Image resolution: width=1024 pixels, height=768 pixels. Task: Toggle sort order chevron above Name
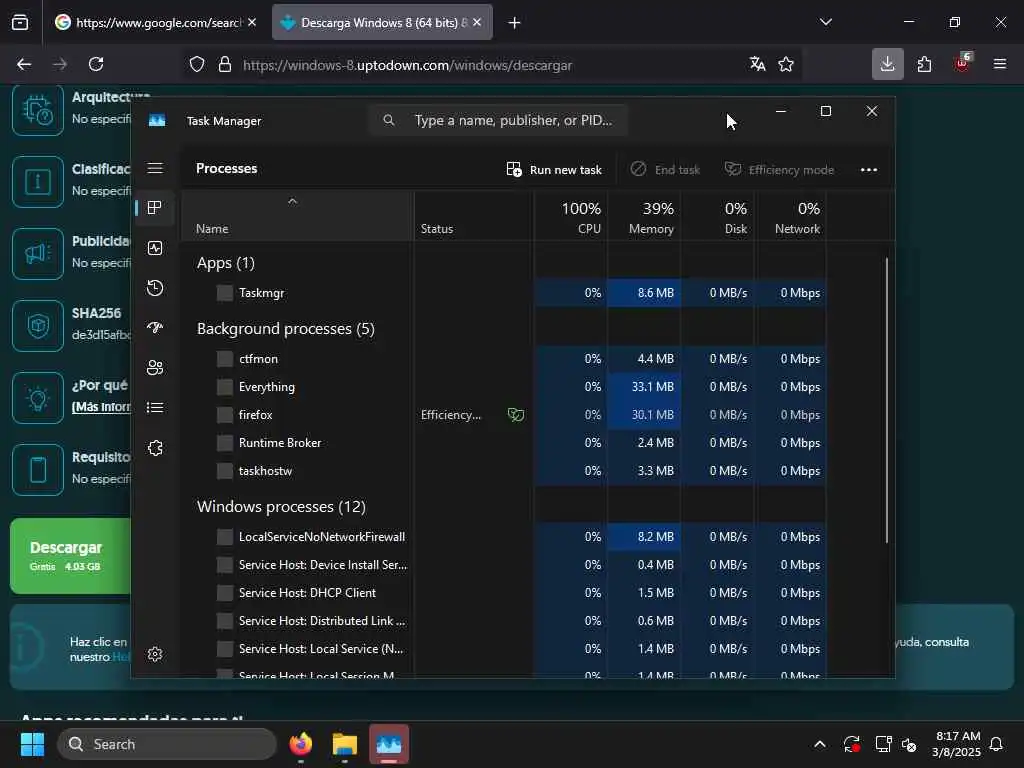pyautogui.click(x=293, y=201)
